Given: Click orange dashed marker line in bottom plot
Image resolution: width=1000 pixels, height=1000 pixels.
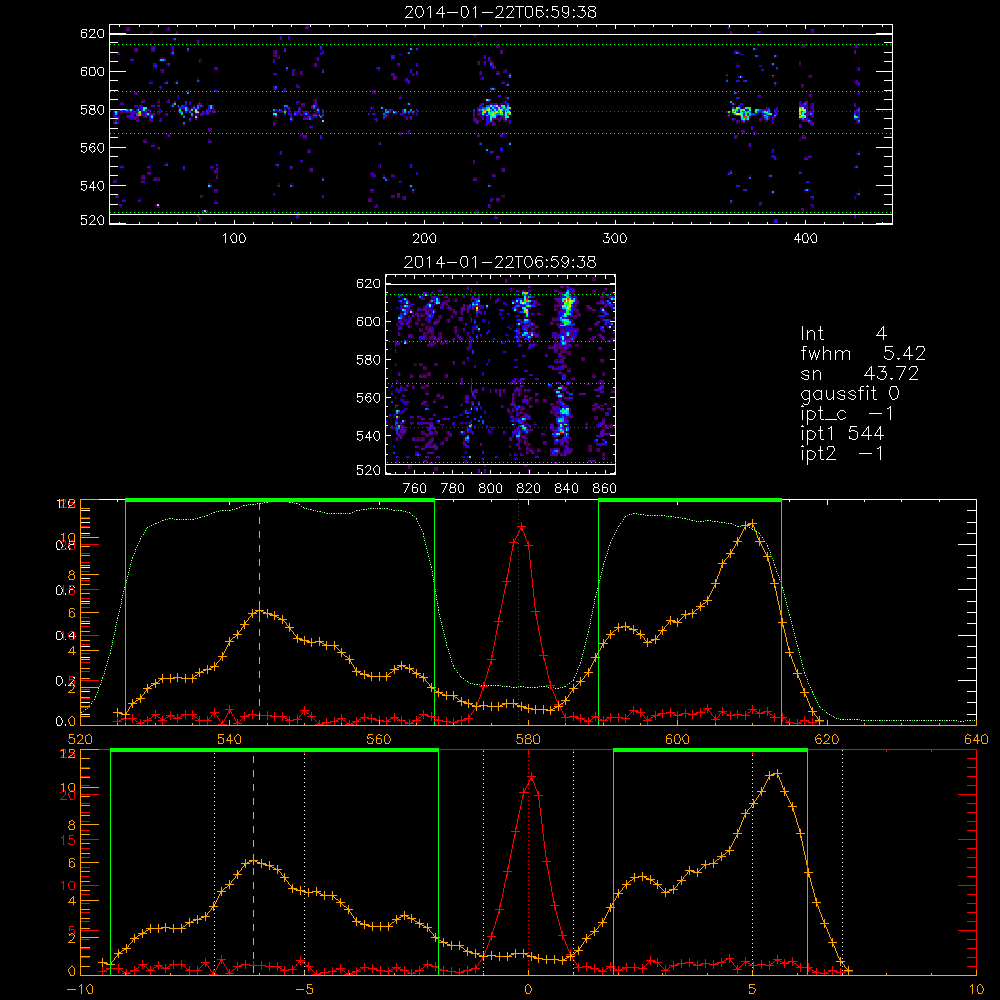Looking at the screenshot, I should point(253,861).
